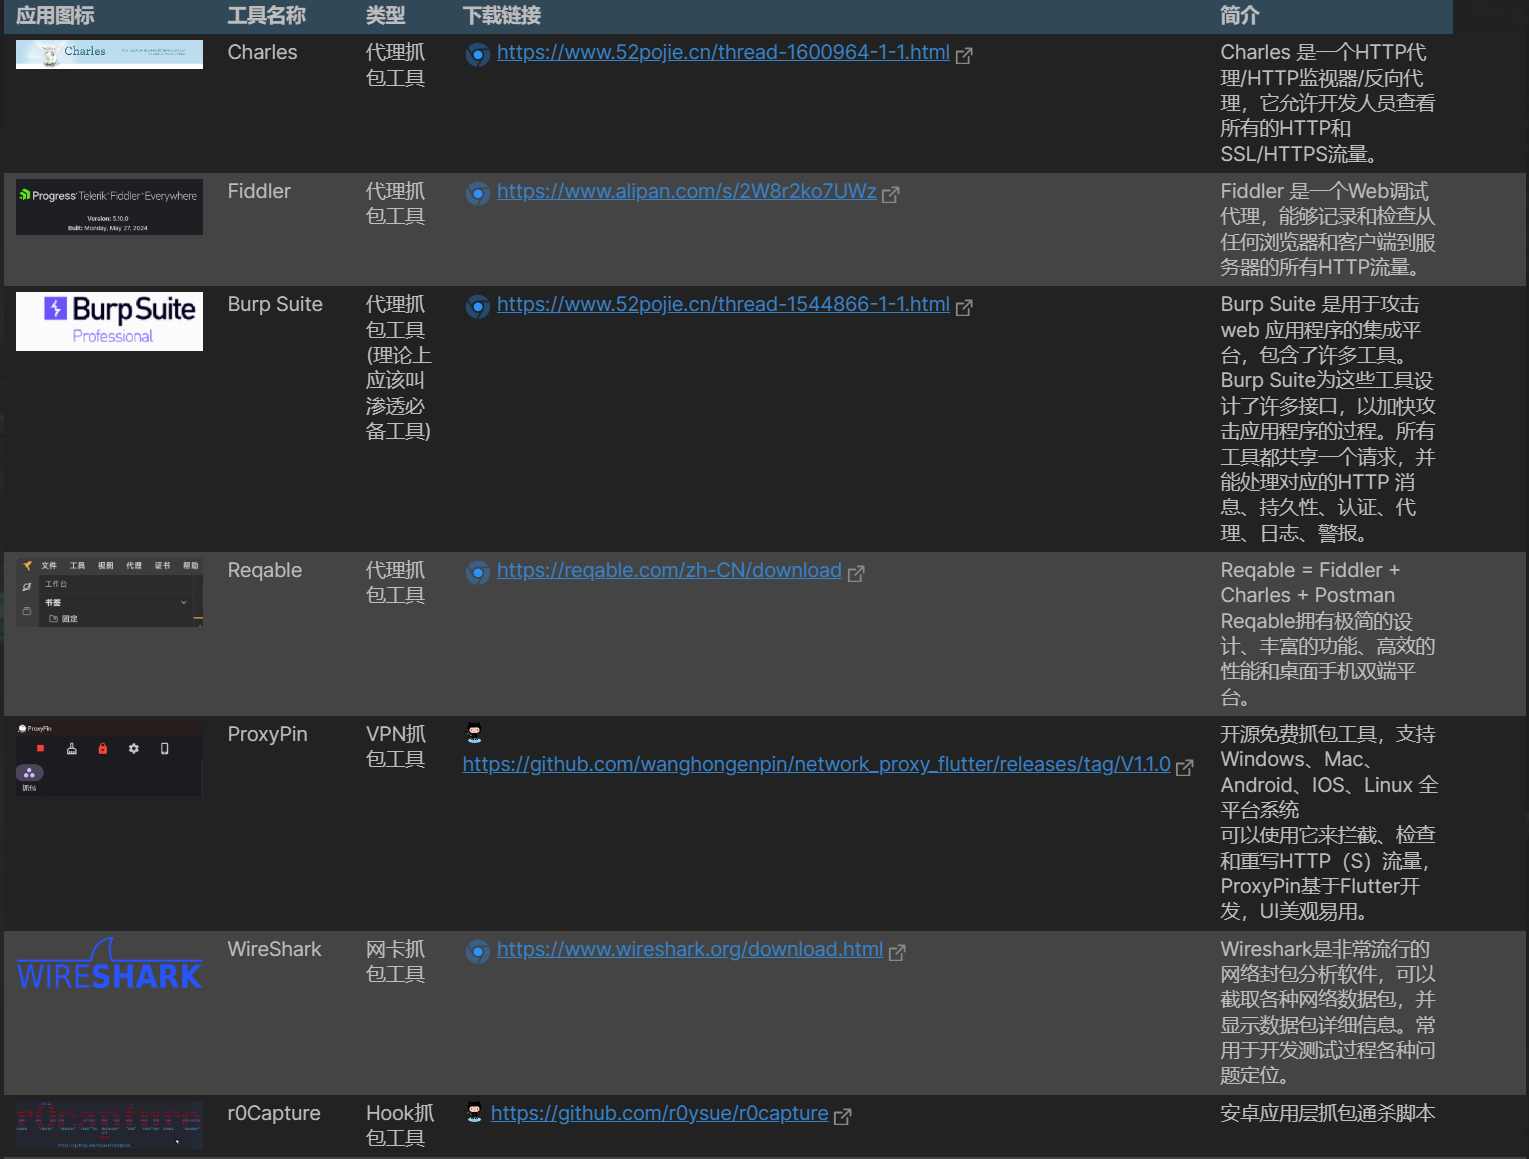Click the Charles description starting 'Charles 是一个HTTP代理'
1529x1159 pixels.
[1328, 103]
